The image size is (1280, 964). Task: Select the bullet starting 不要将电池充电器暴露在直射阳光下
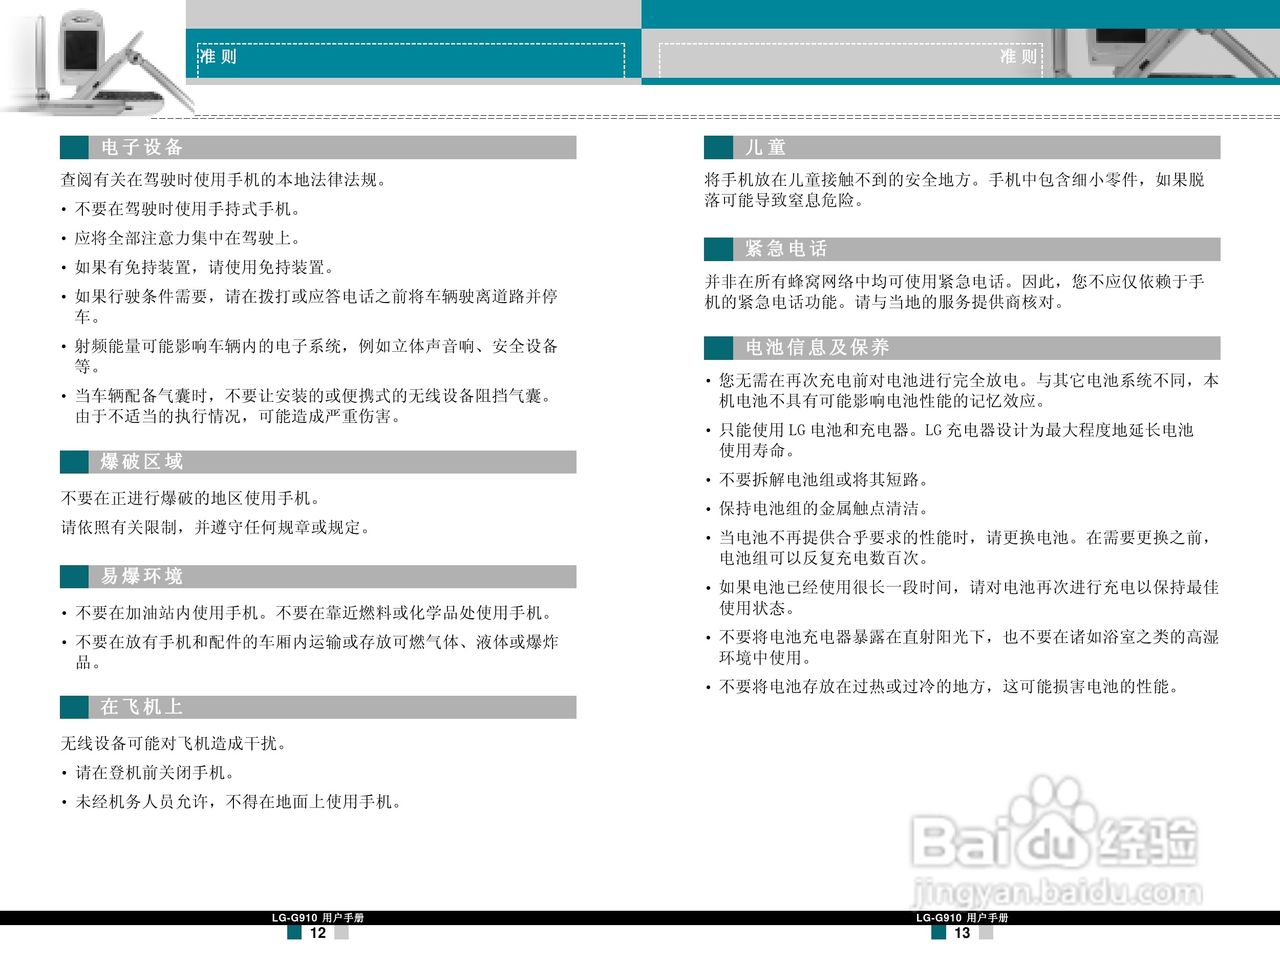[962, 647]
